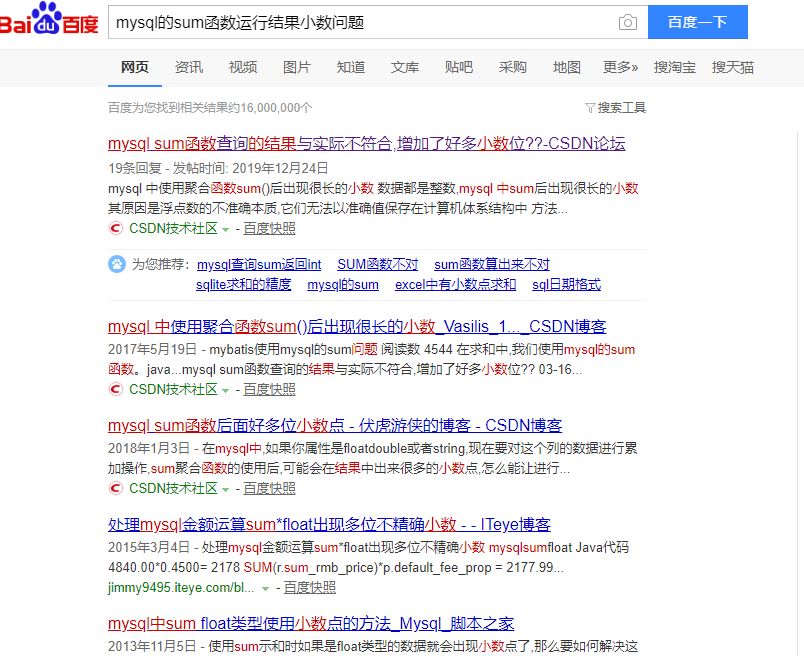Click suggestion excel中有小数点求和

(x=455, y=285)
